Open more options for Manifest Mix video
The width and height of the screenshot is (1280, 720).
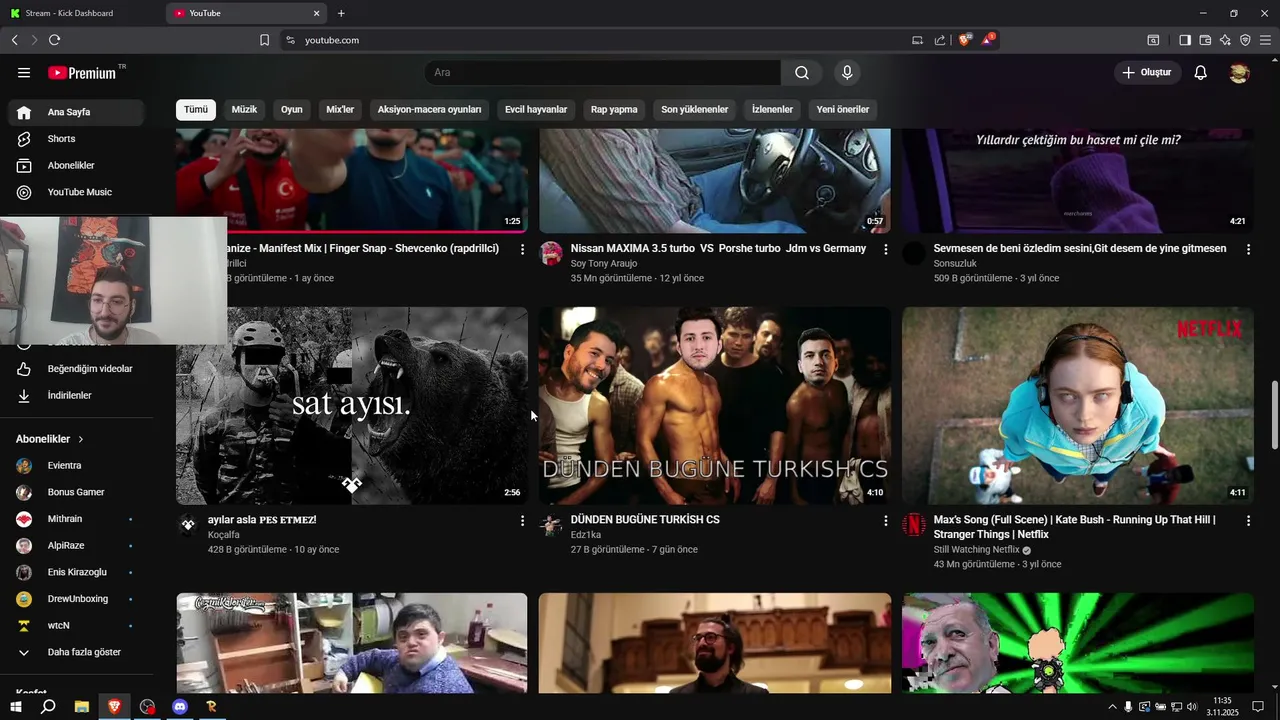point(522,249)
